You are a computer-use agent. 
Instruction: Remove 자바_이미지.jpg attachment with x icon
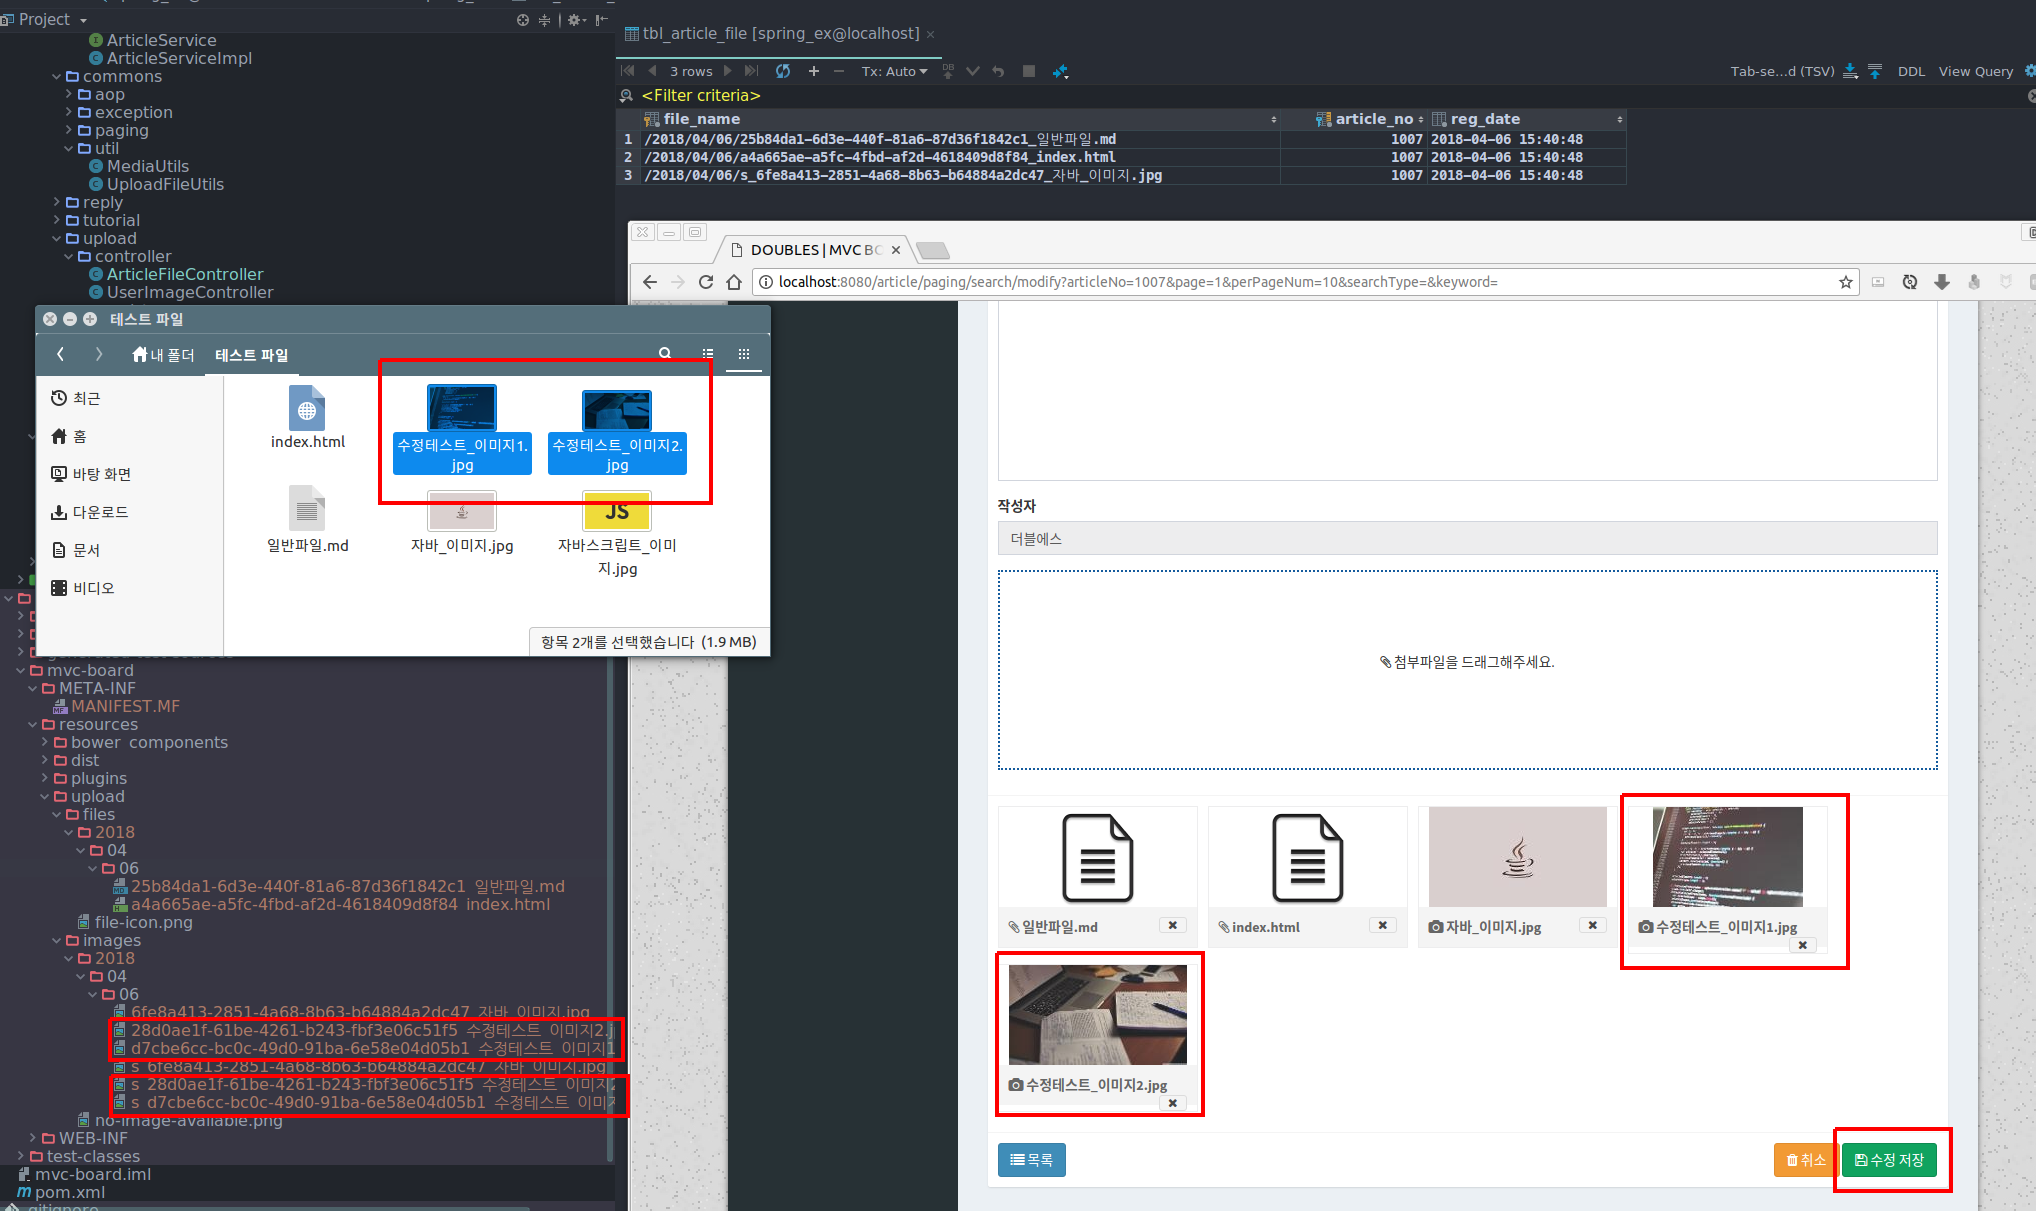1592,925
